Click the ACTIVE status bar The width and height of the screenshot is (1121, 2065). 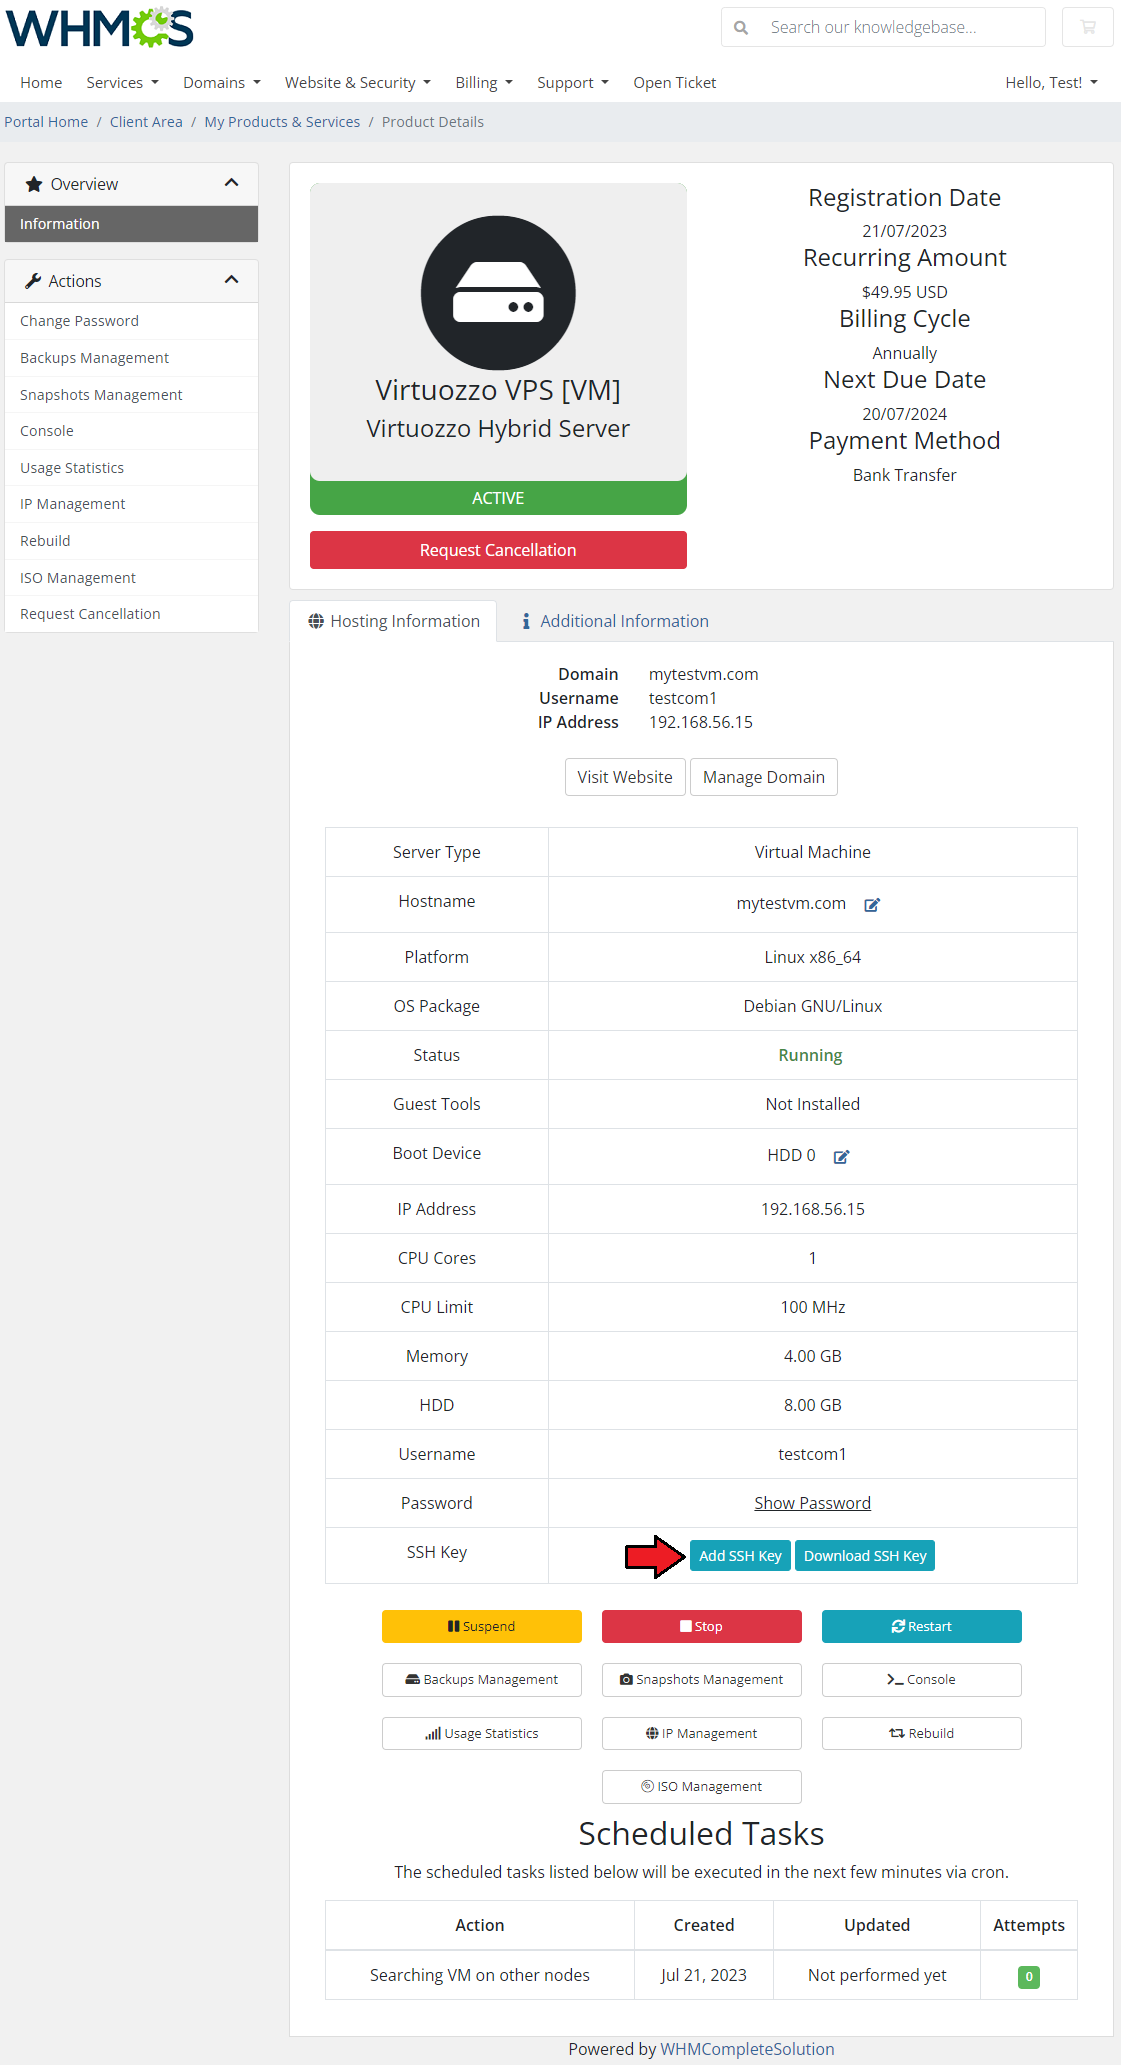pos(498,498)
